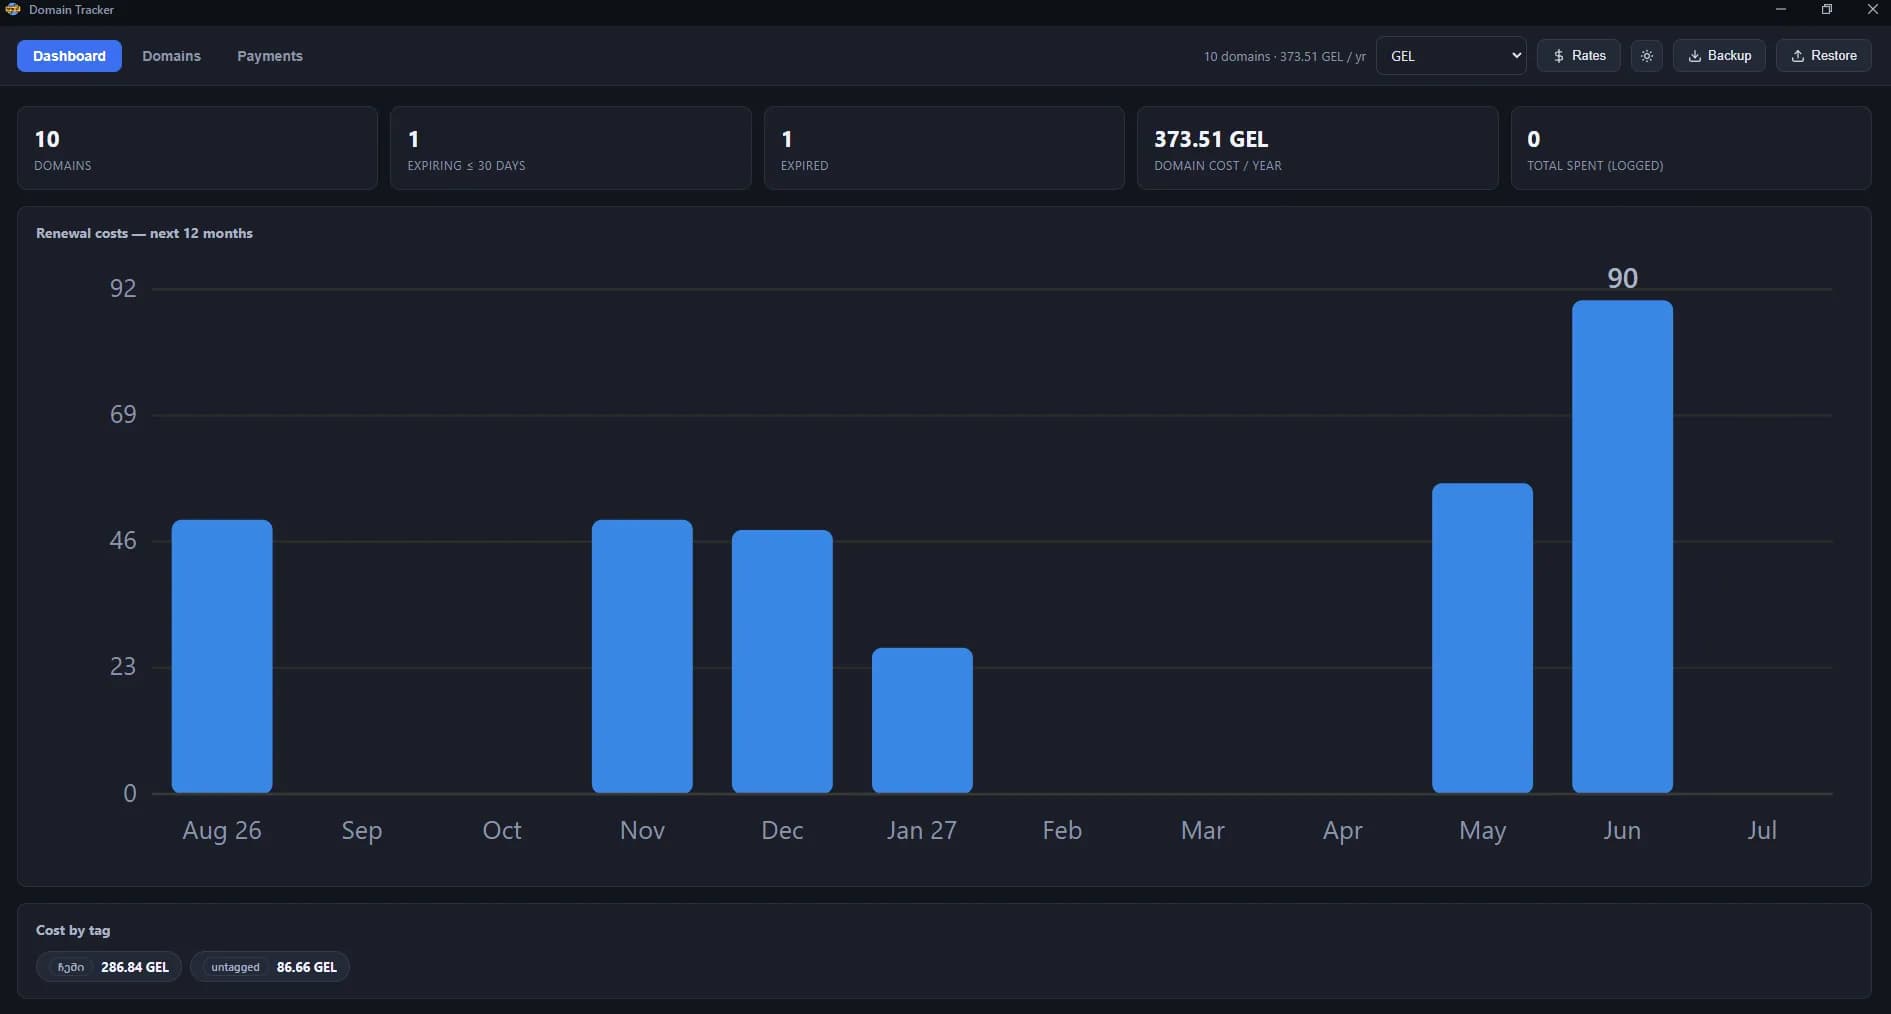Viewport: 1891px width, 1014px height.
Task: Switch to the Domains tab
Action: 171,56
